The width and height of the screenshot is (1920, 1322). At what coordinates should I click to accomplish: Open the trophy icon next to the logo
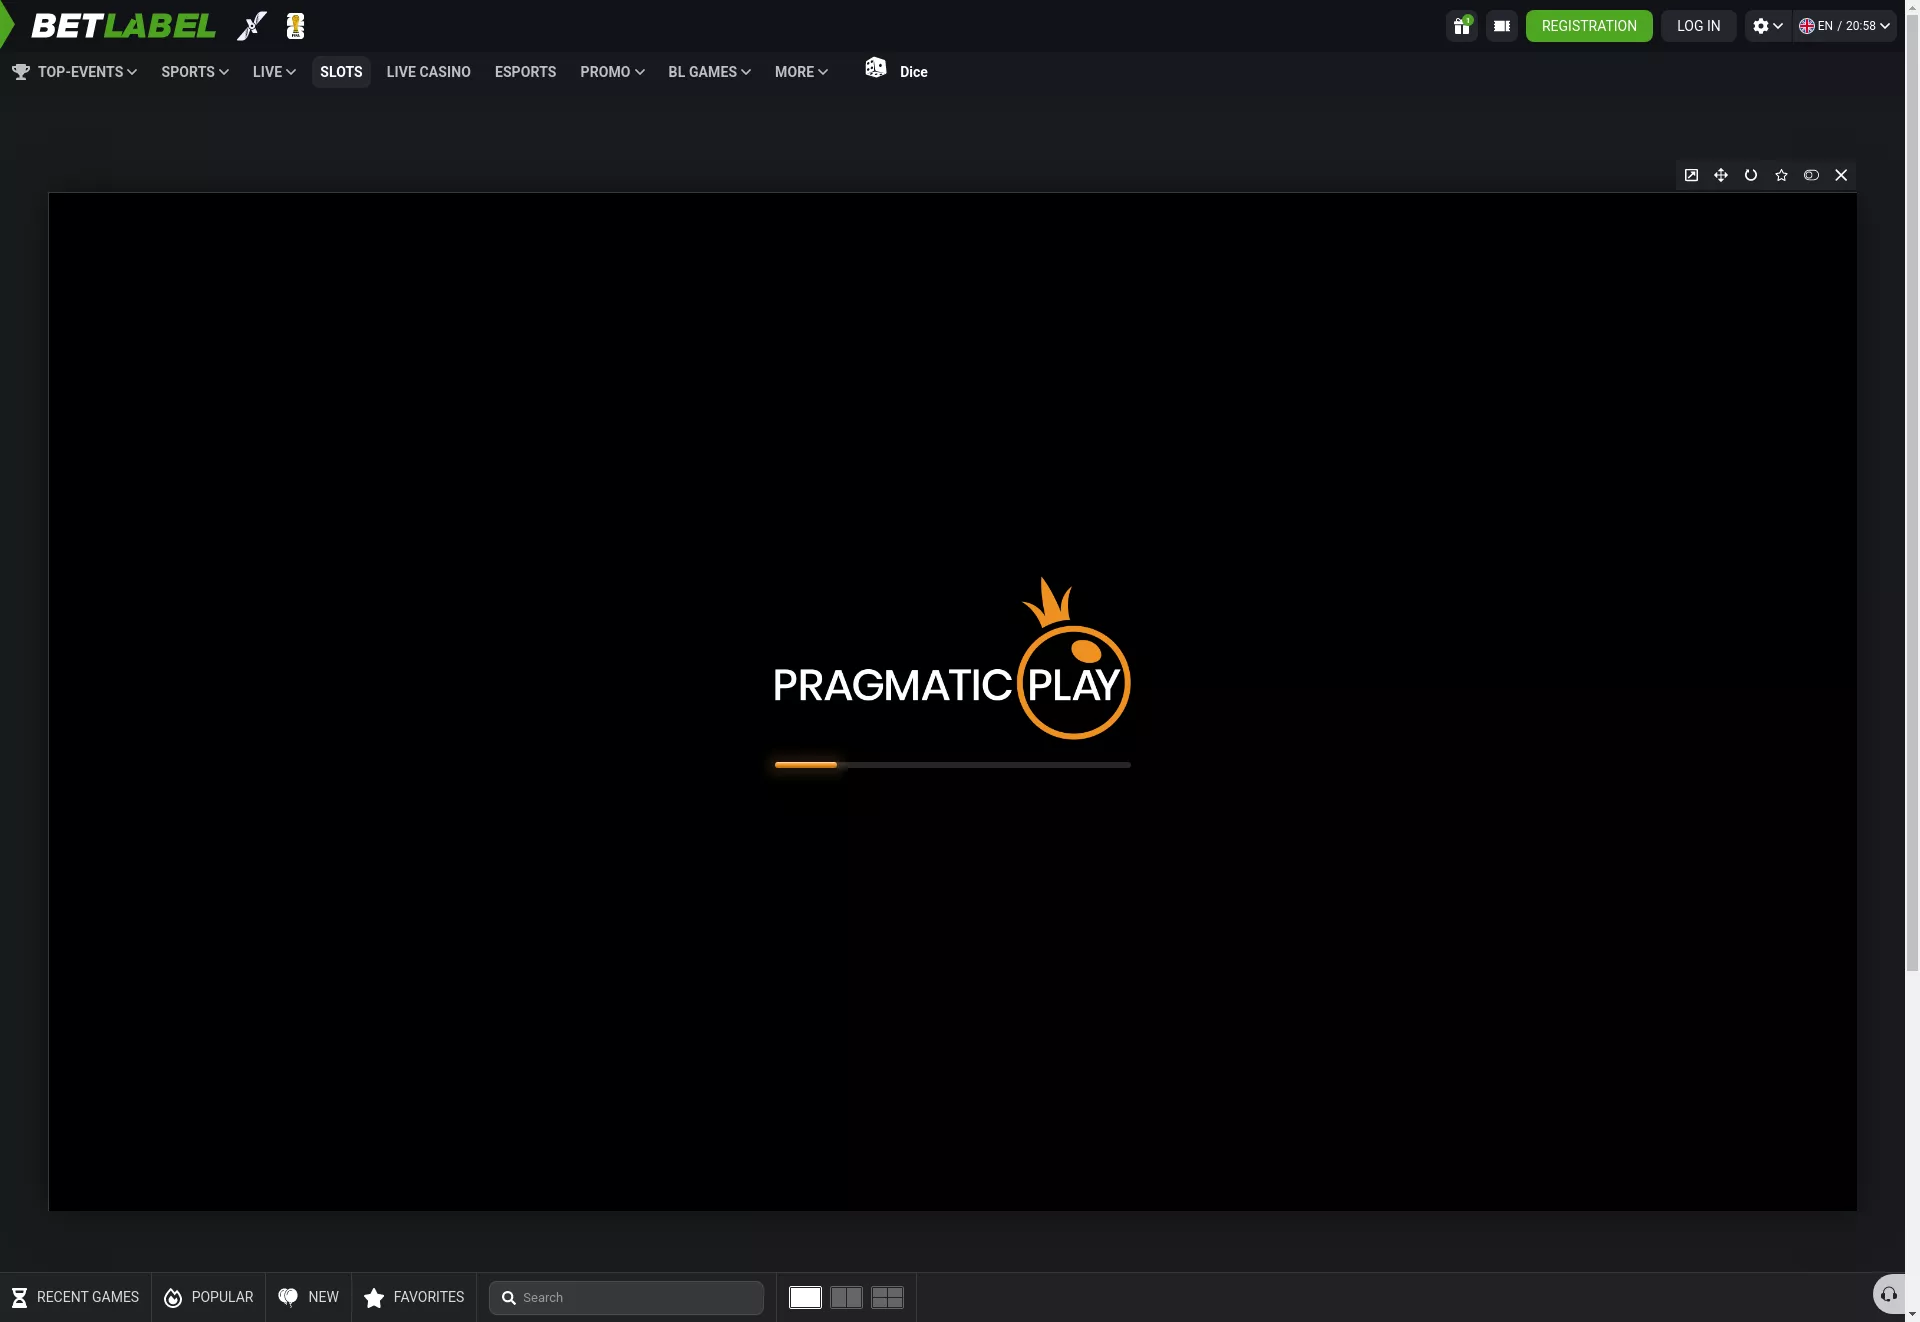point(295,26)
